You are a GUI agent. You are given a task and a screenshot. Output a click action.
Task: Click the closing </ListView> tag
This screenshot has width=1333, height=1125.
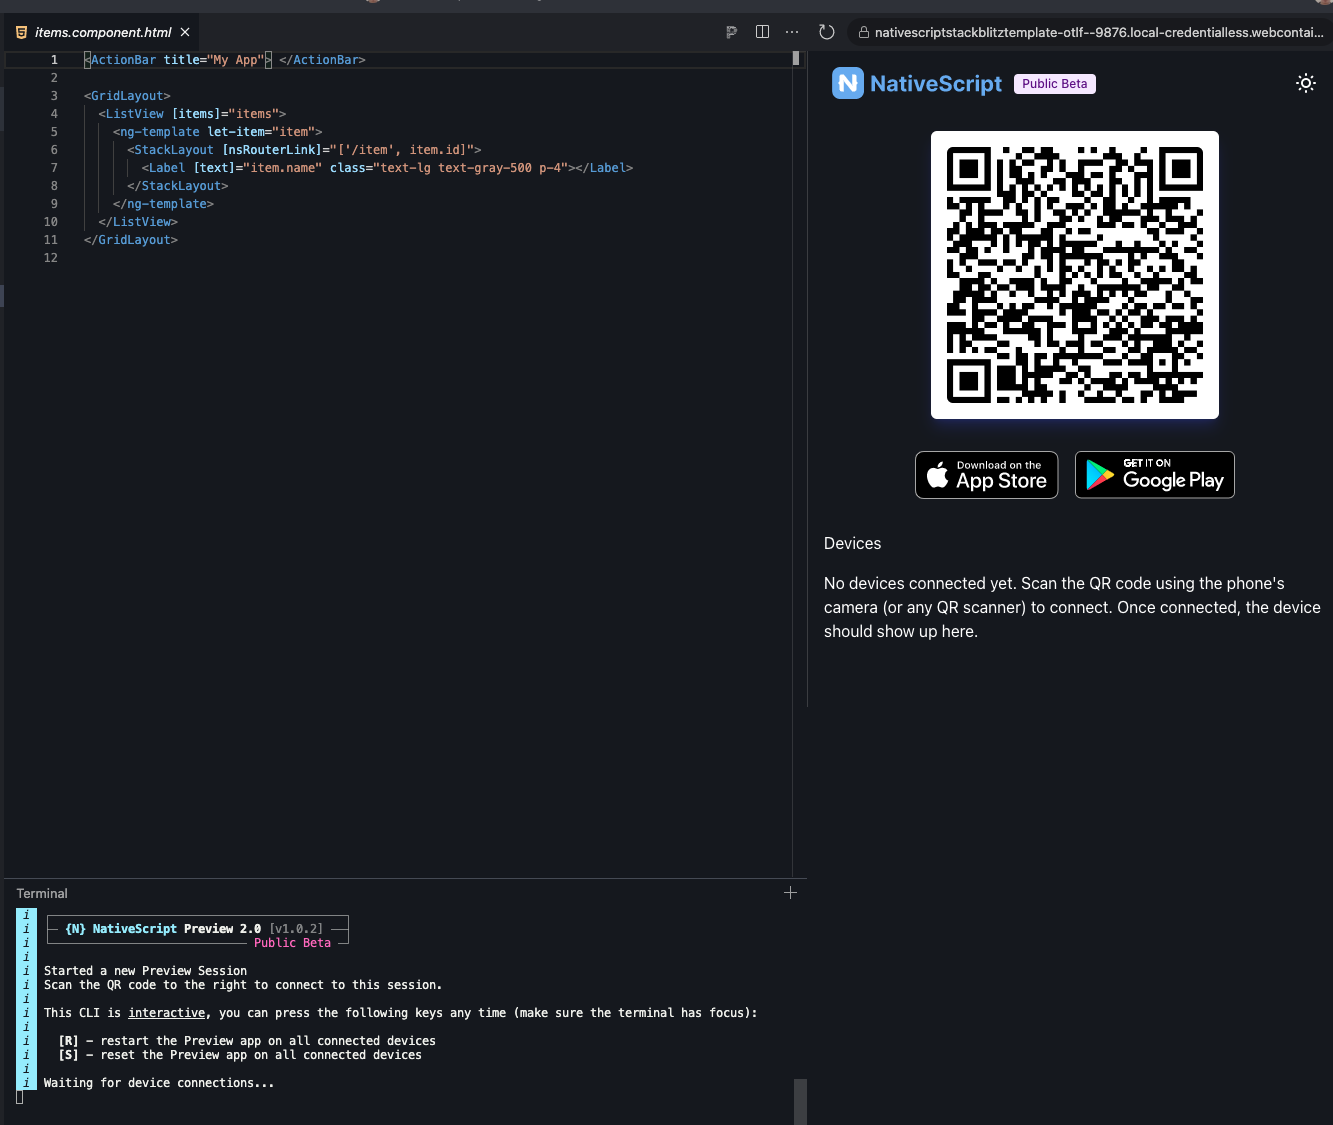coord(138,222)
